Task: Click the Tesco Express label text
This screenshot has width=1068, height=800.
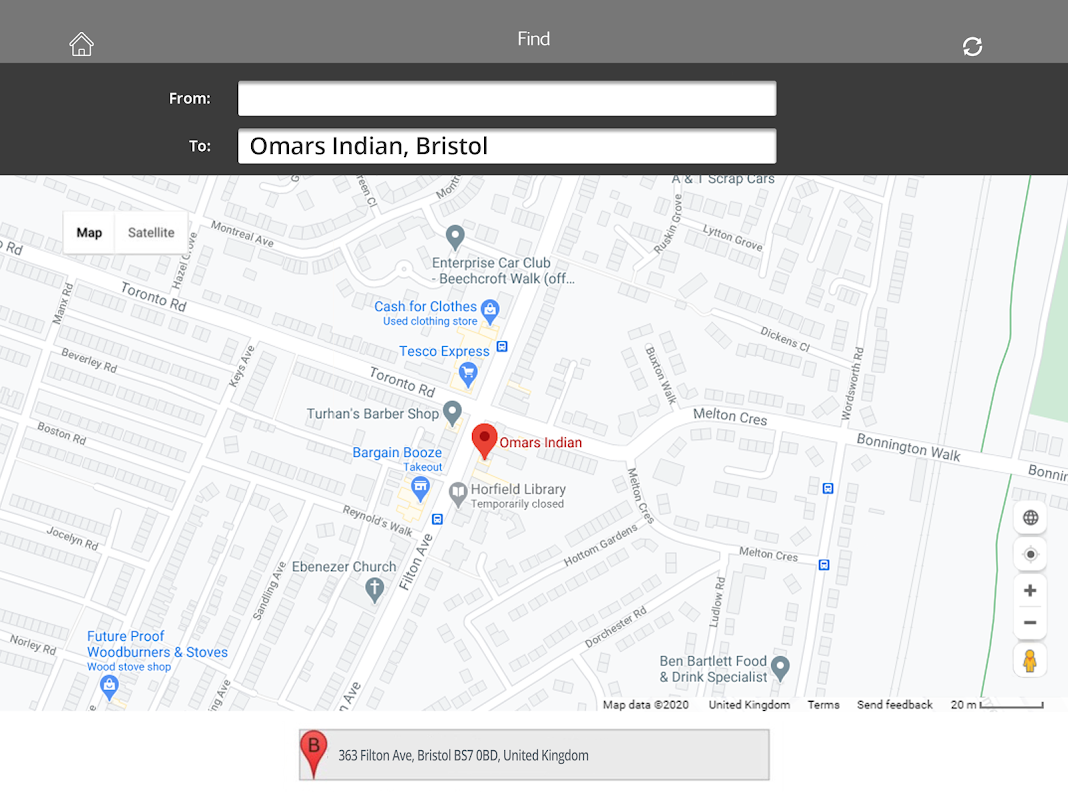Action: 444,351
